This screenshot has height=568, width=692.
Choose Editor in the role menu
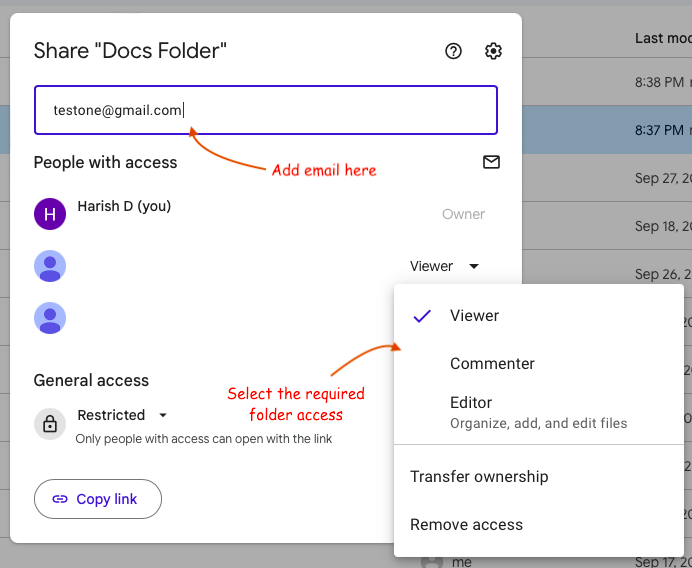(x=538, y=412)
